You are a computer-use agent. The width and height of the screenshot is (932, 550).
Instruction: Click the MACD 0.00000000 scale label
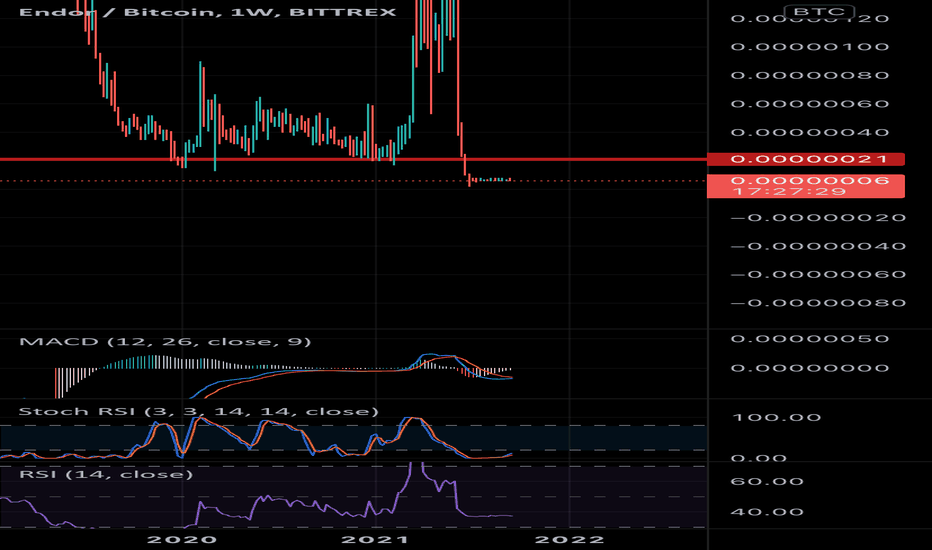point(810,368)
